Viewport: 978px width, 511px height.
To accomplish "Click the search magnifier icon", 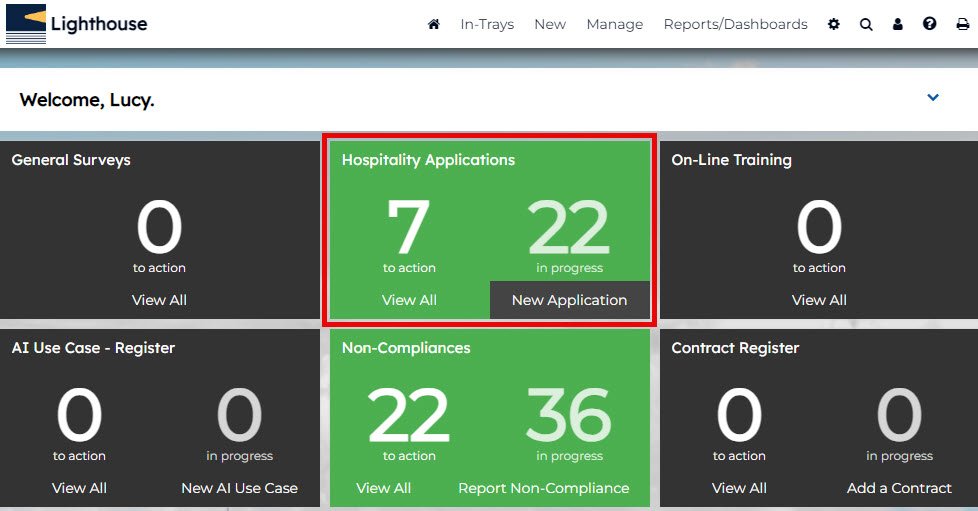I will click(x=866, y=24).
